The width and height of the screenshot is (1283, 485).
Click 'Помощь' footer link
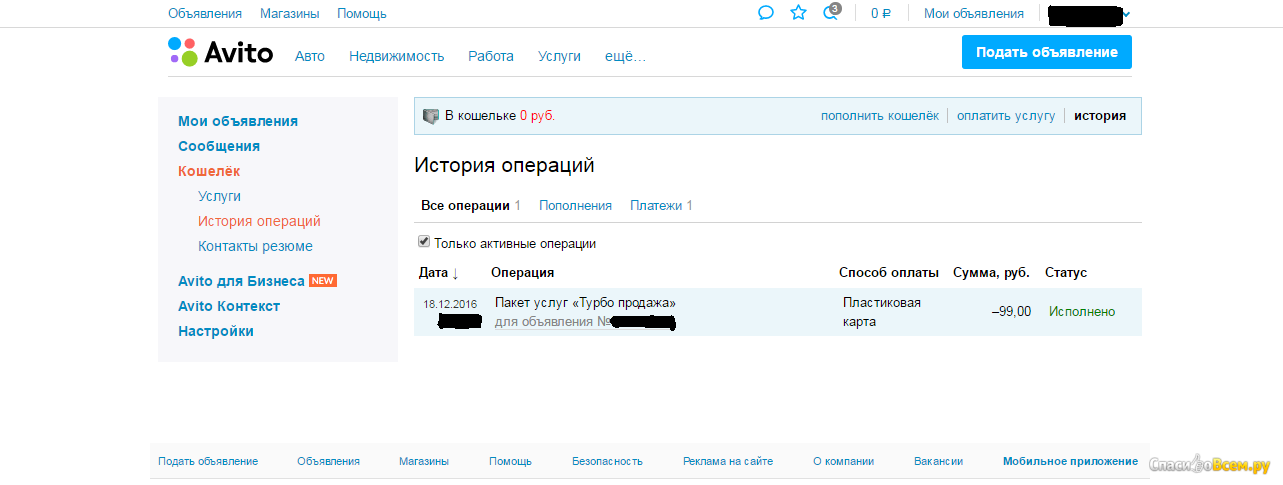[x=510, y=461]
